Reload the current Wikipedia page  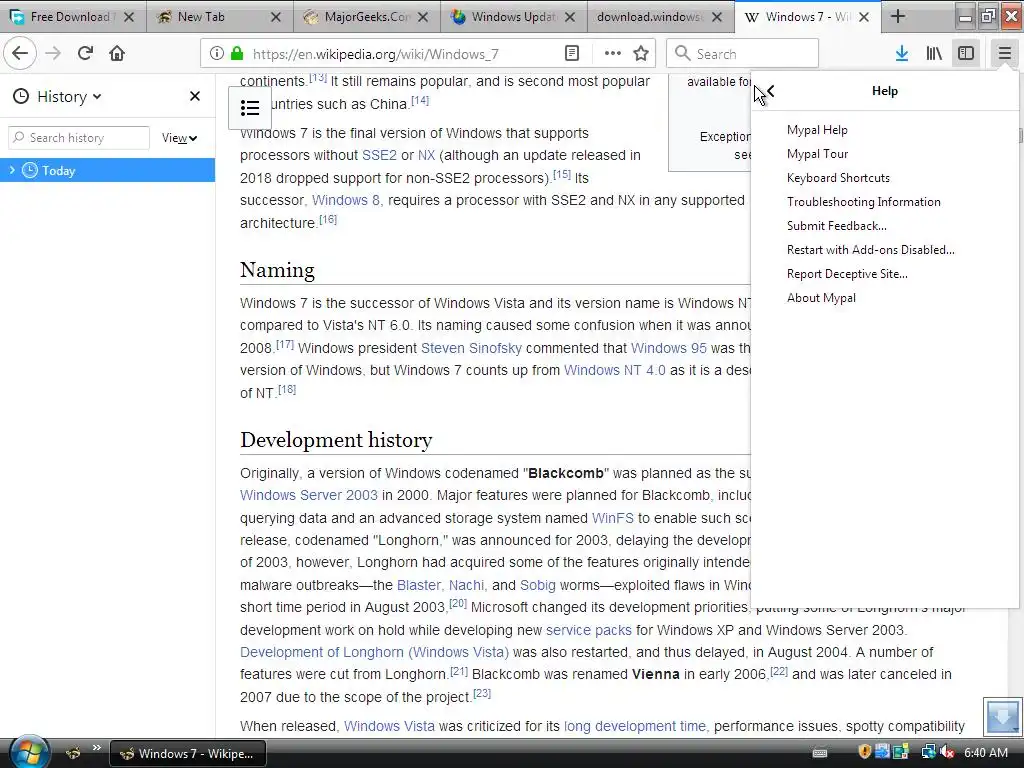tap(85, 53)
